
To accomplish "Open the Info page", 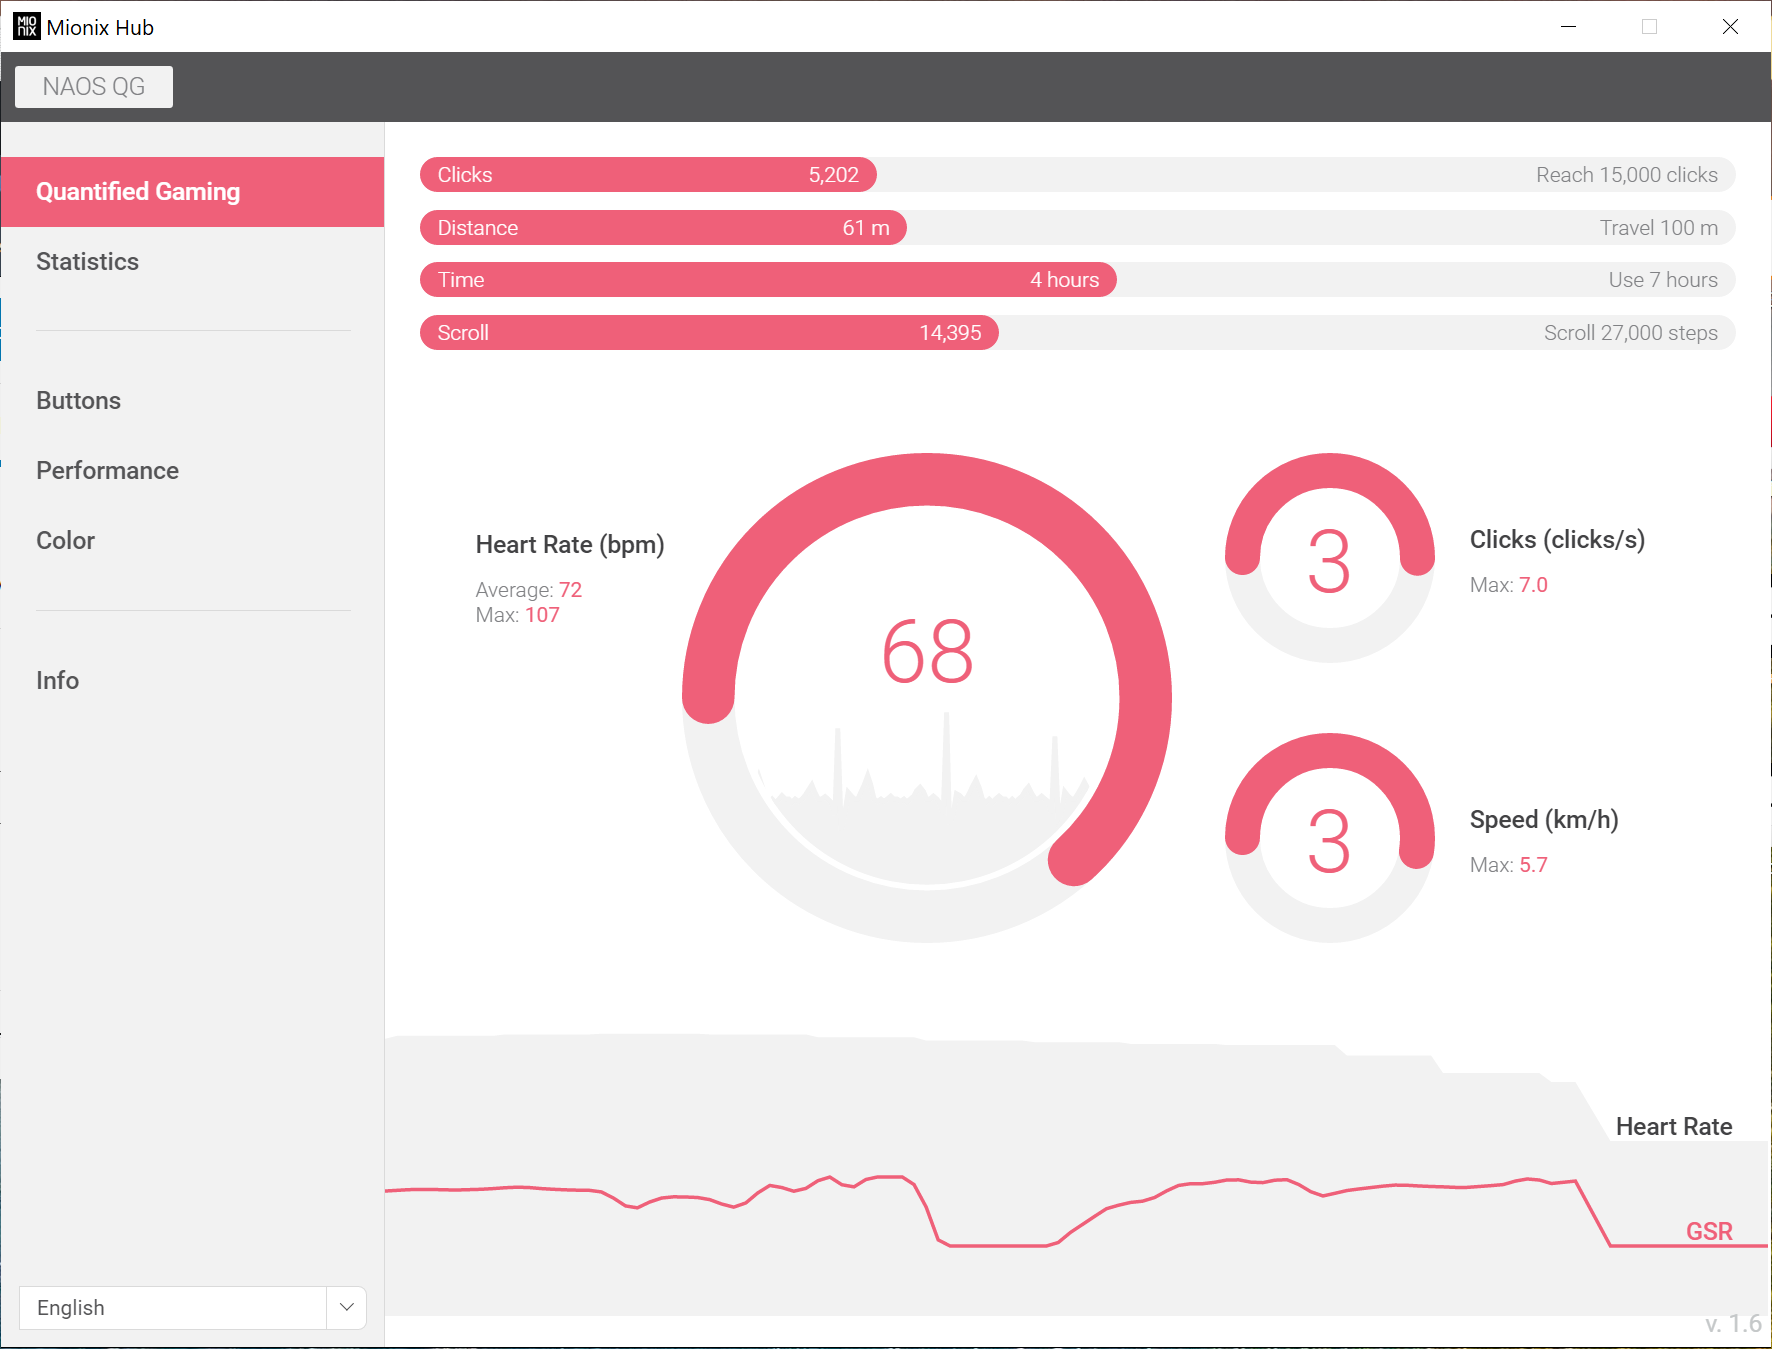I will click(58, 681).
